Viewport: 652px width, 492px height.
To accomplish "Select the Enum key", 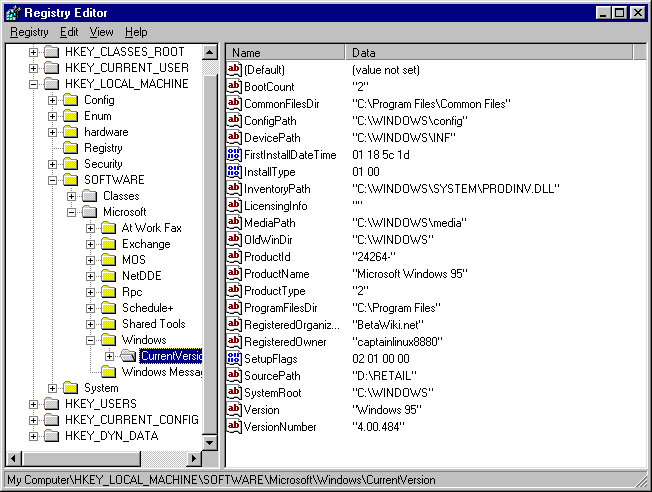I will coord(98,116).
